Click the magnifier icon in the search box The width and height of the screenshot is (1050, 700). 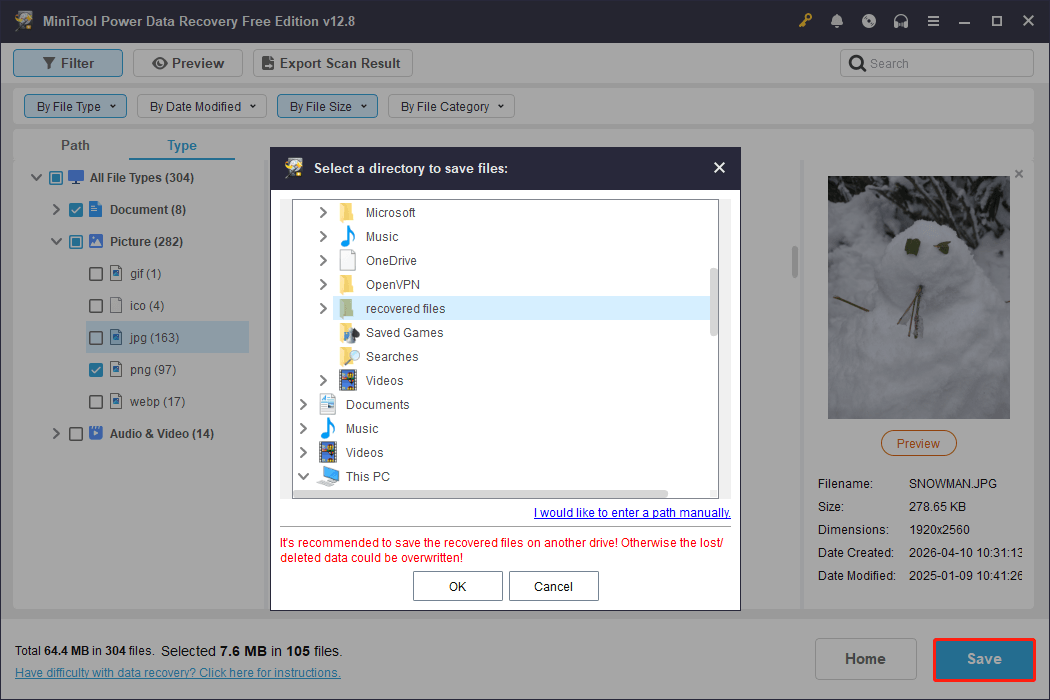pos(857,63)
